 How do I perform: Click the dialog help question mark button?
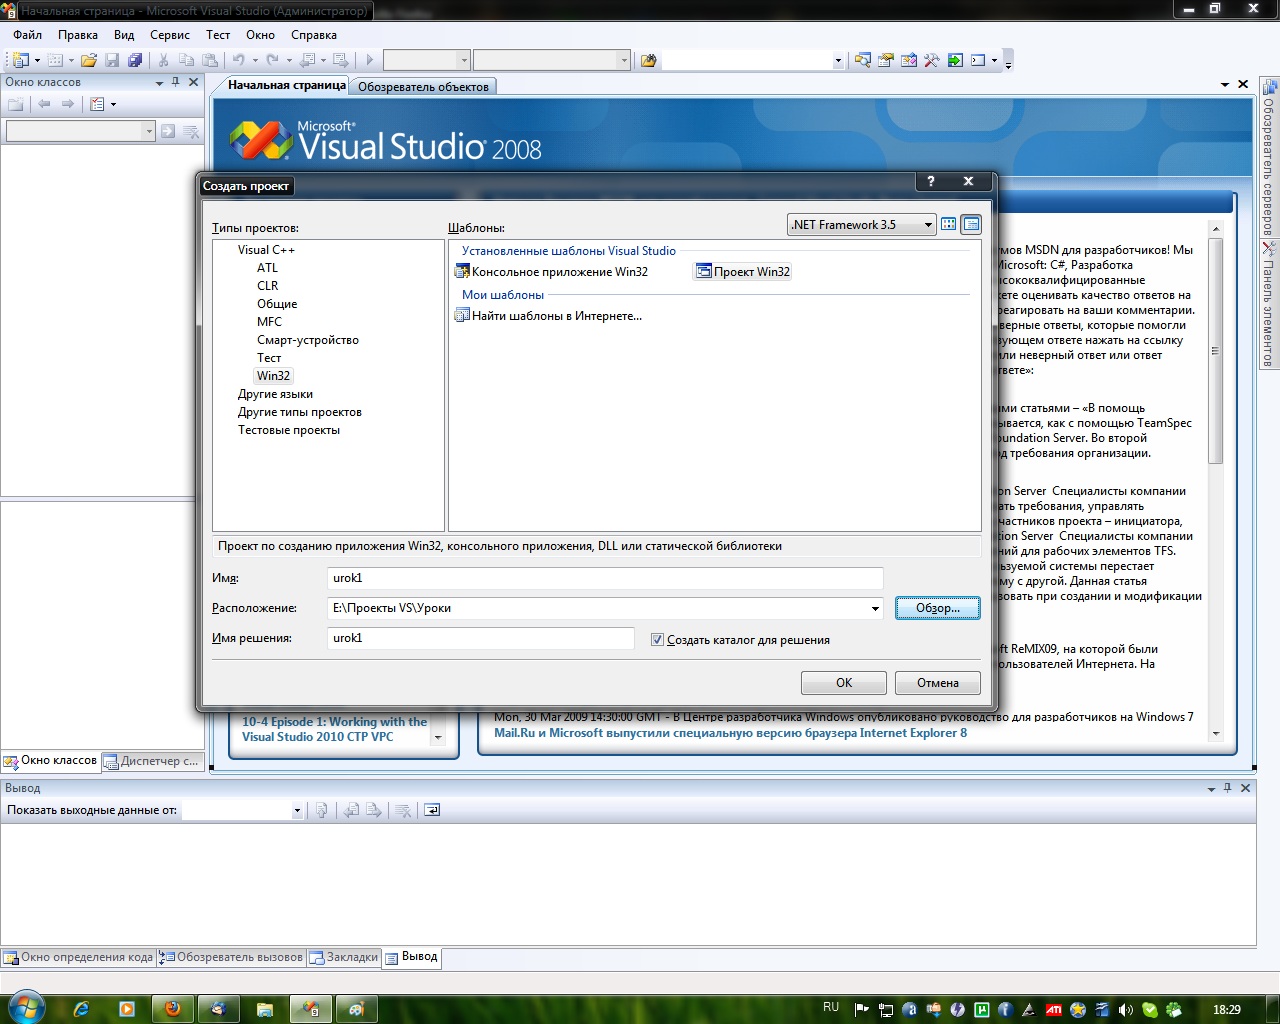point(931,181)
